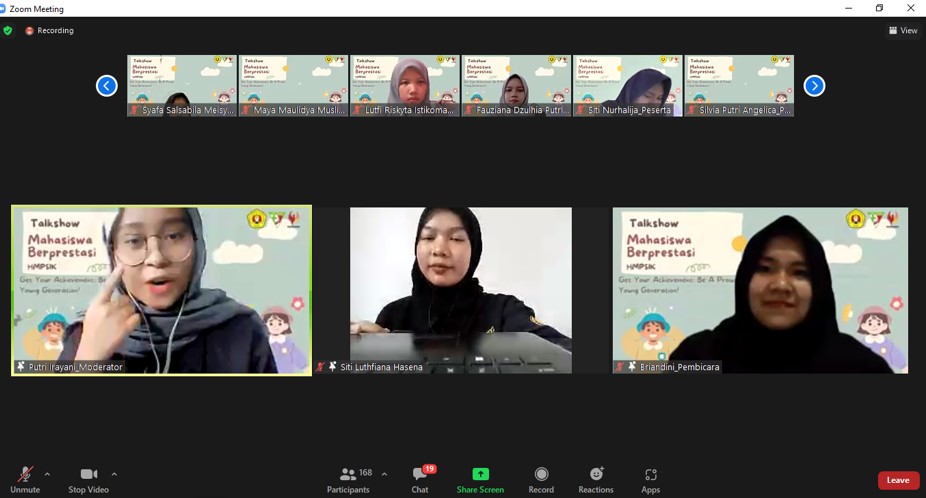Show next participants with right arrow
This screenshot has height=498, width=926.
coord(814,86)
